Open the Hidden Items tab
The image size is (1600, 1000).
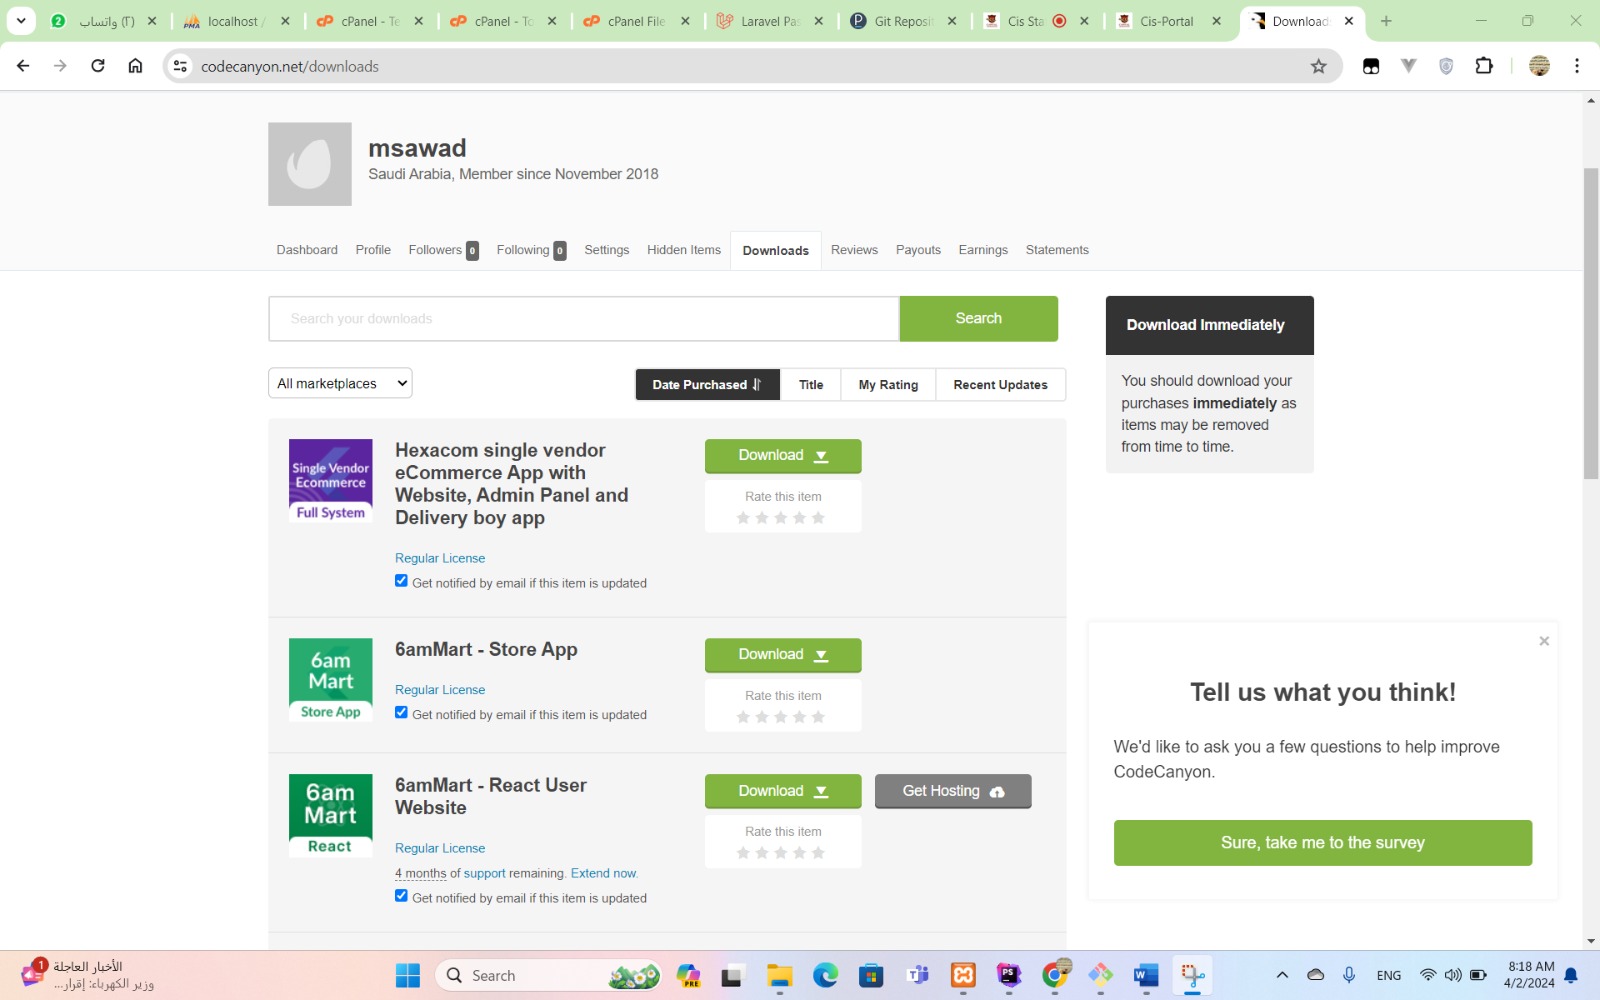click(x=683, y=250)
